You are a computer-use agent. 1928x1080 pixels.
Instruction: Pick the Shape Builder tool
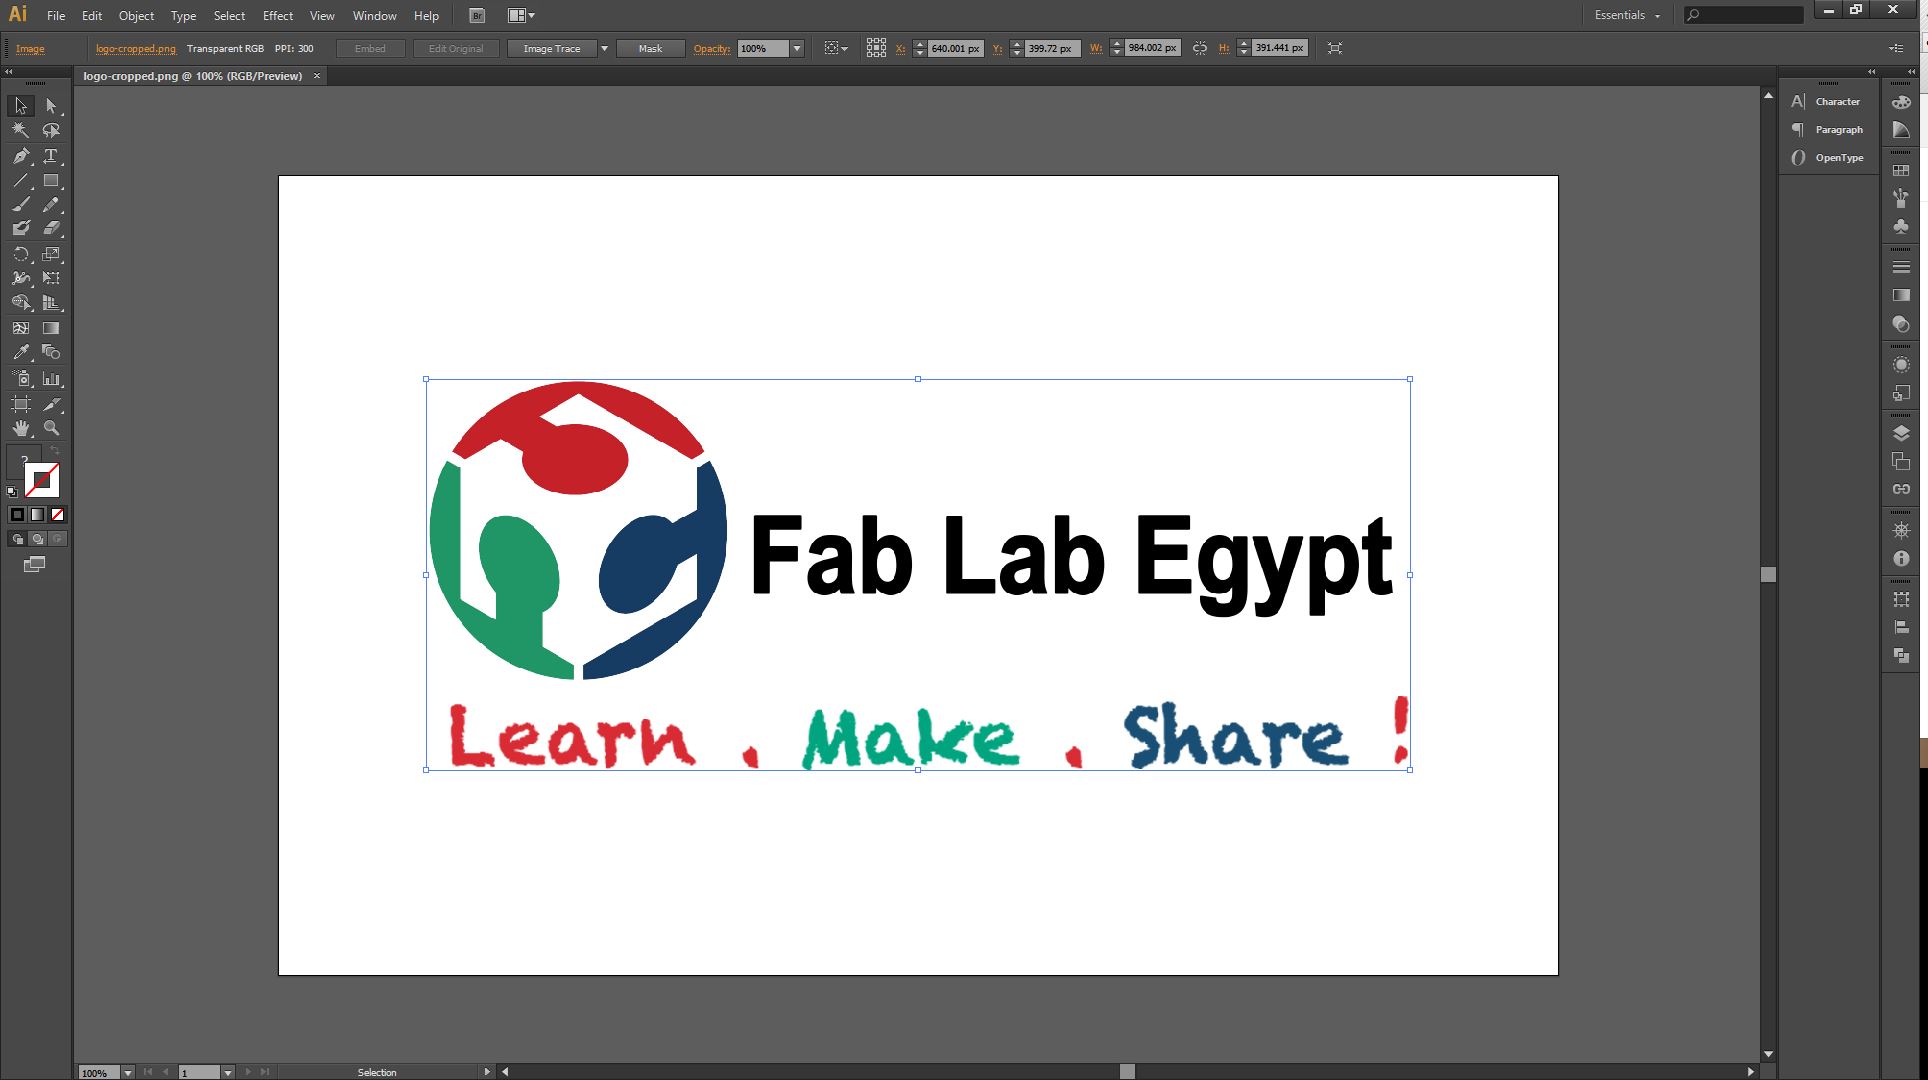pos(20,302)
